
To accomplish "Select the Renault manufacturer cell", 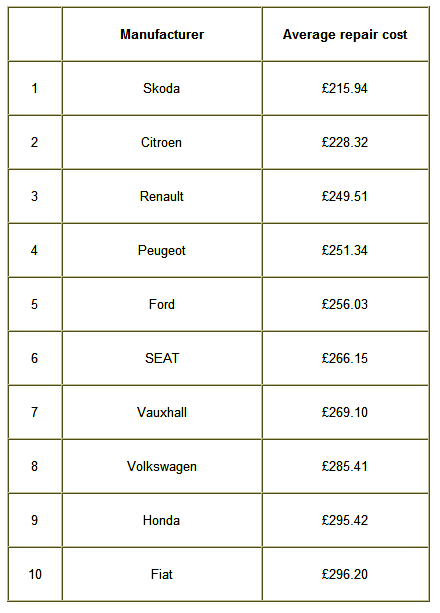I will click(162, 196).
